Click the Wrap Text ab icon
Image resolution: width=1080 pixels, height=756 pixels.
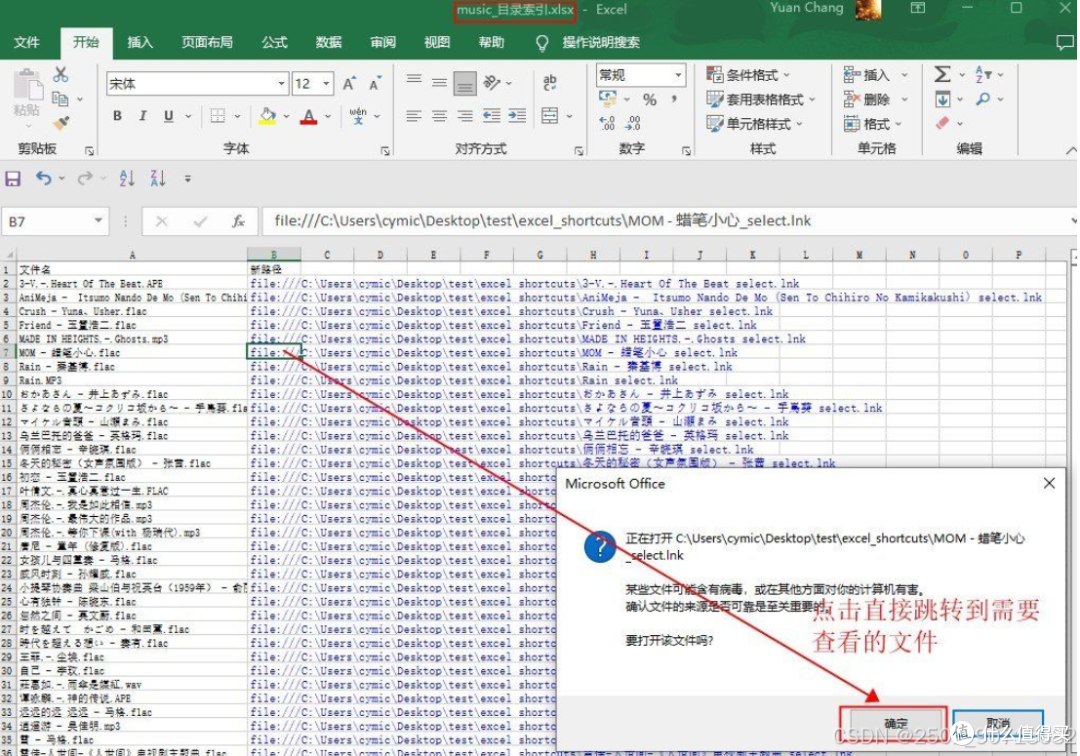[x=550, y=83]
